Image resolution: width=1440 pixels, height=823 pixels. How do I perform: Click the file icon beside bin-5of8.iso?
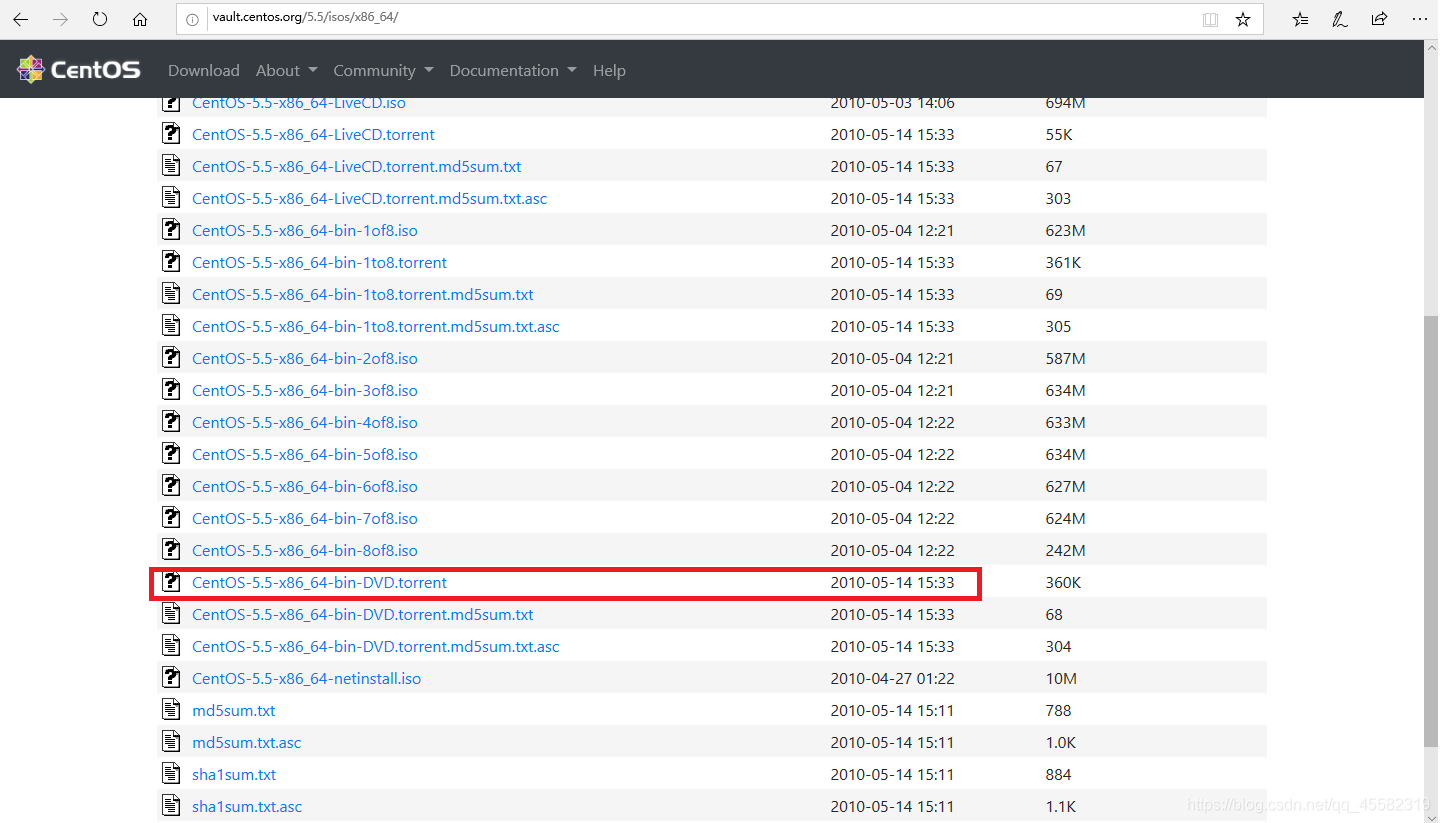tap(171, 453)
